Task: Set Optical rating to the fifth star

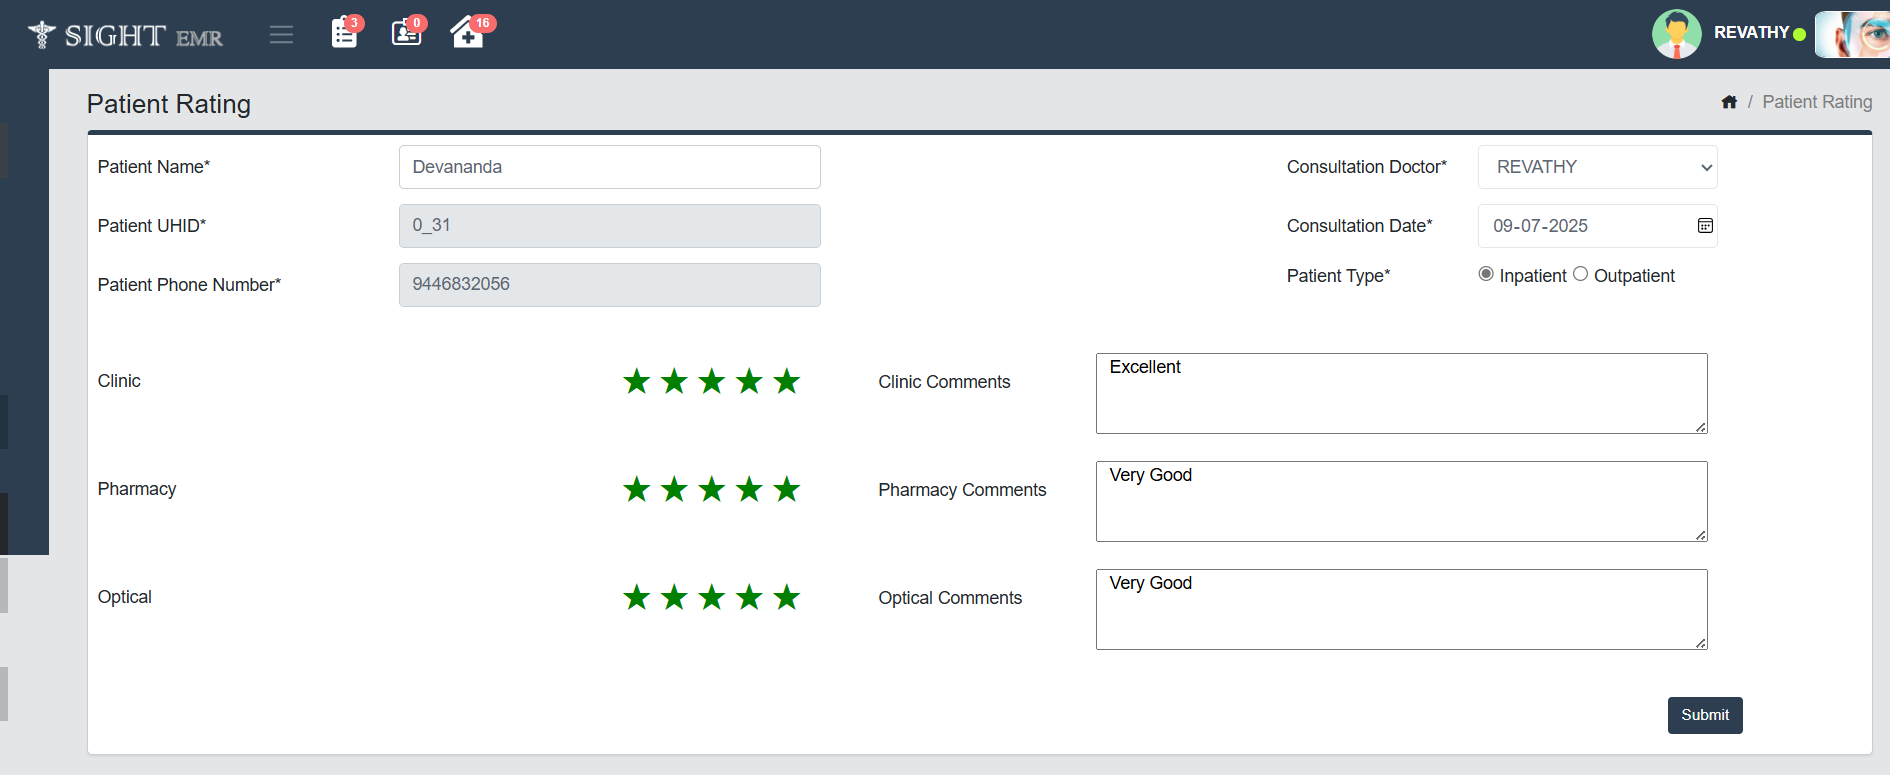Action: [x=787, y=597]
